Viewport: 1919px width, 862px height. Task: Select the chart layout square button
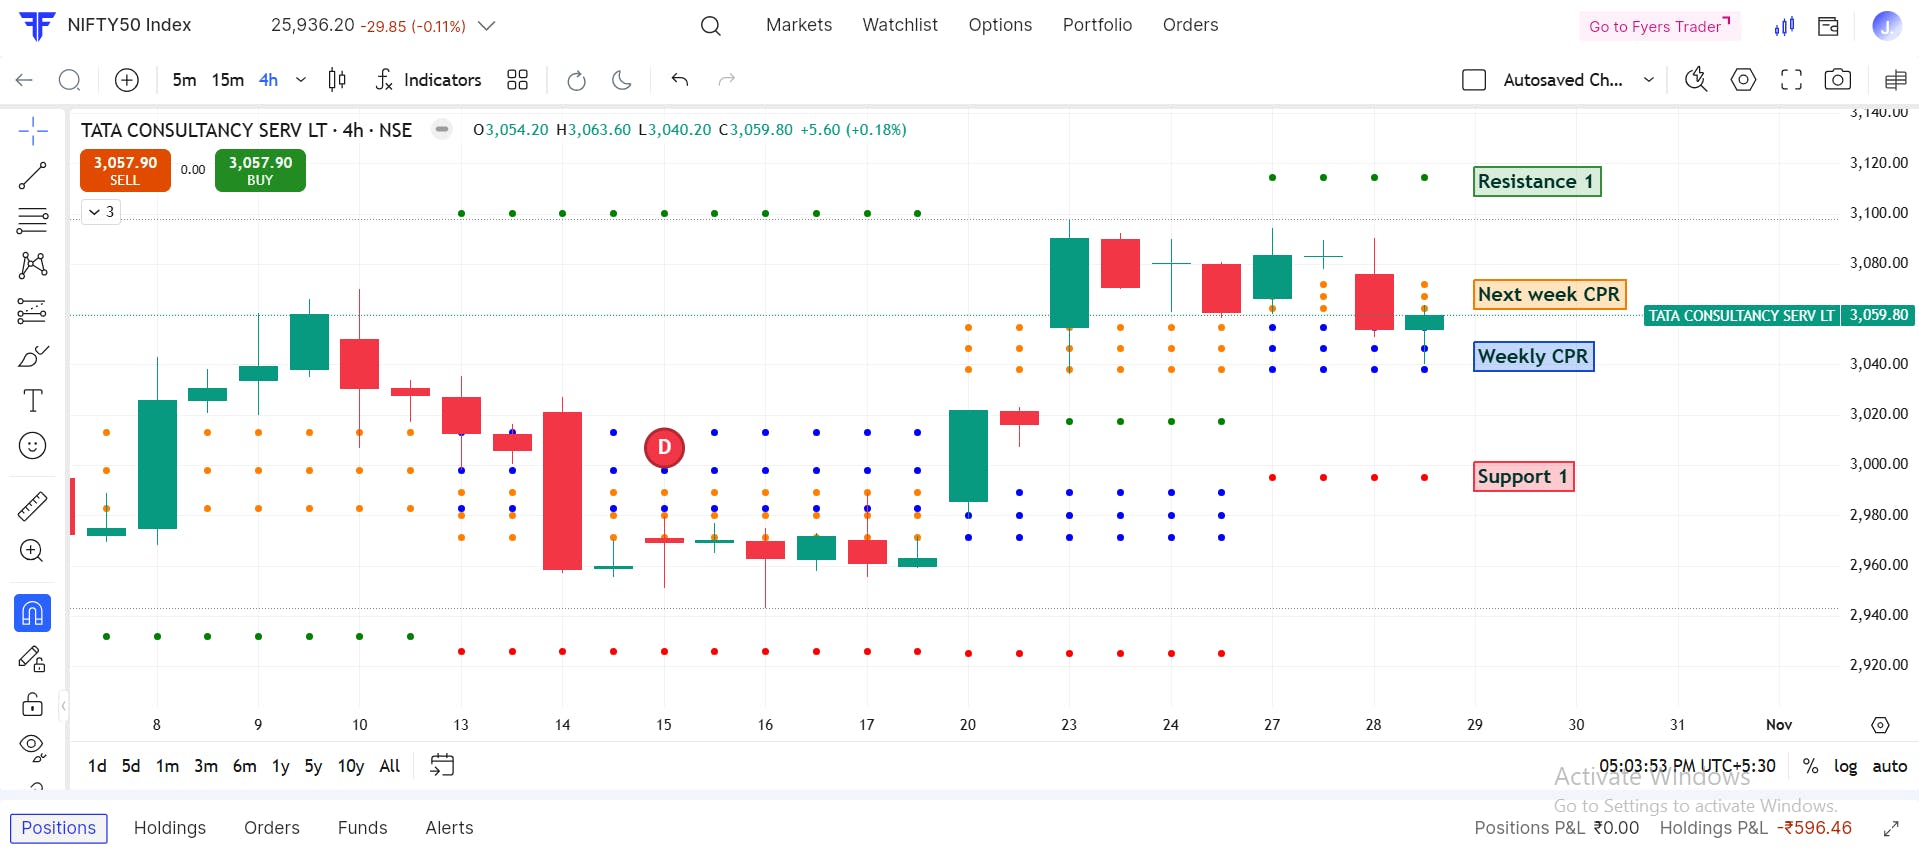click(1474, 80)
